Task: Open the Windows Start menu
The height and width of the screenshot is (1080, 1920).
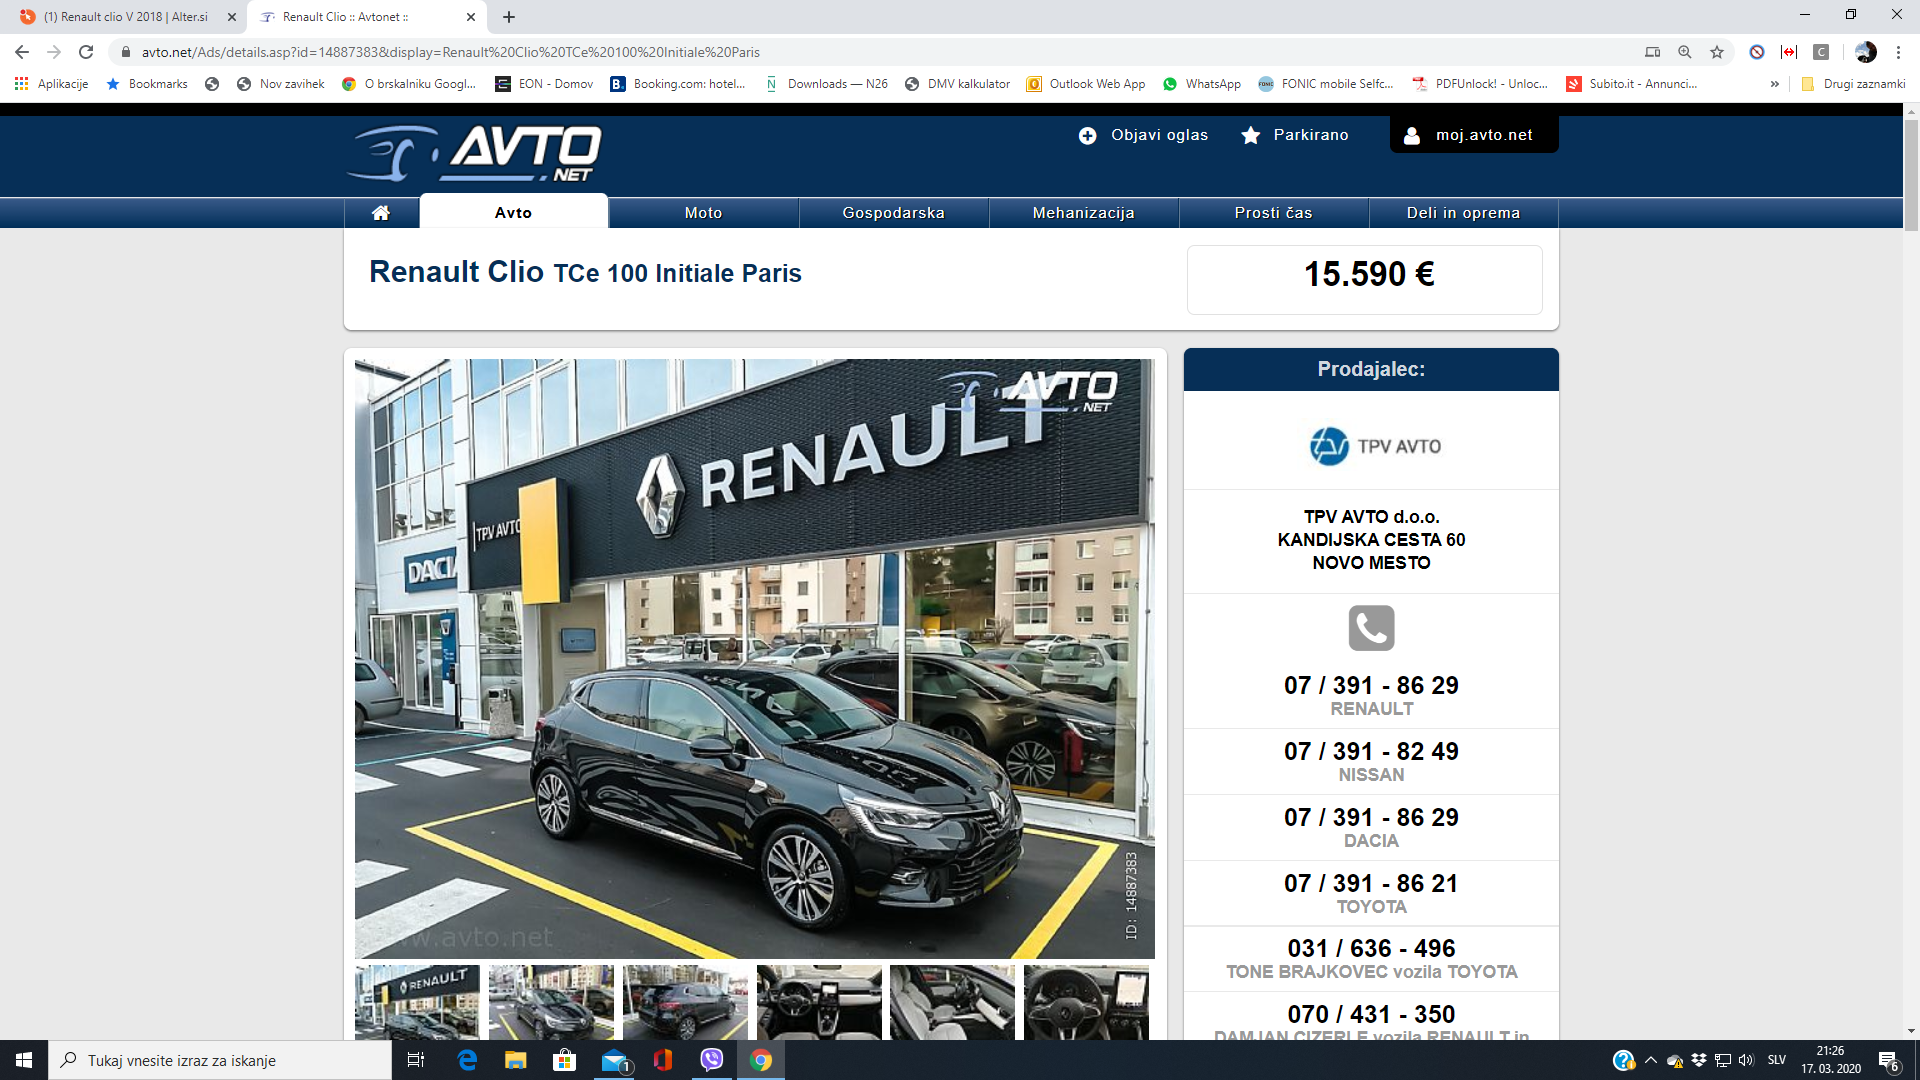Action: click(24, 1060)
